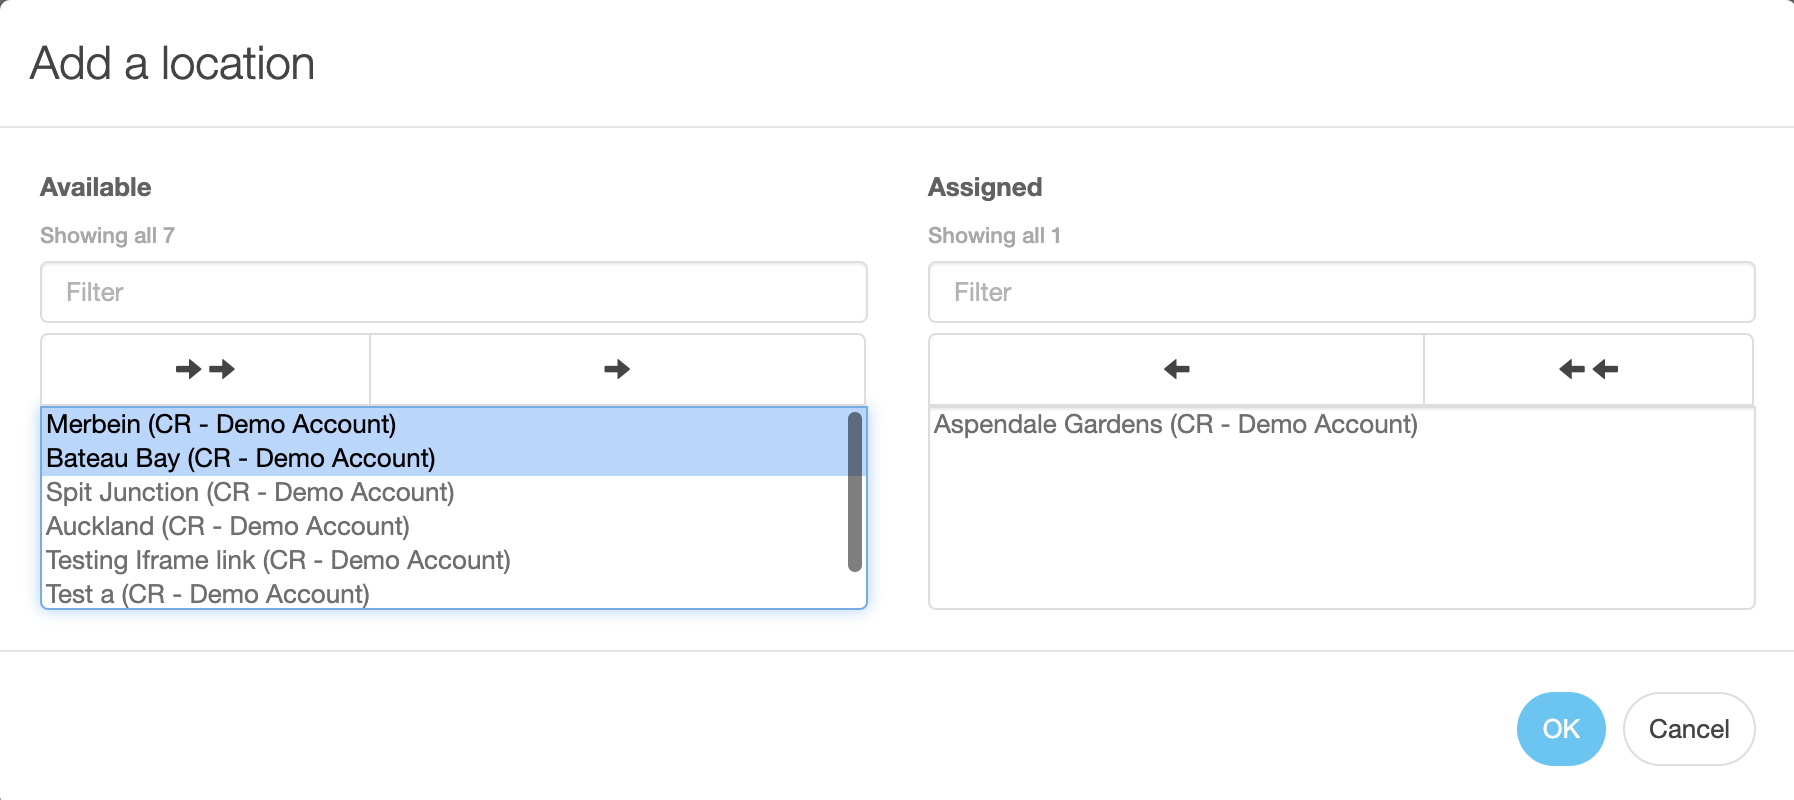Click the Available list scrollbar
The height and width of the screenshot is (800, 1794).
tap(855, 492)
